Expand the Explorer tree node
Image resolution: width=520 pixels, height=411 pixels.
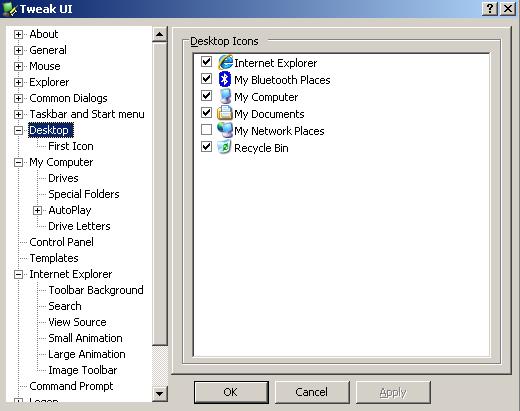[x=18, y=82]
